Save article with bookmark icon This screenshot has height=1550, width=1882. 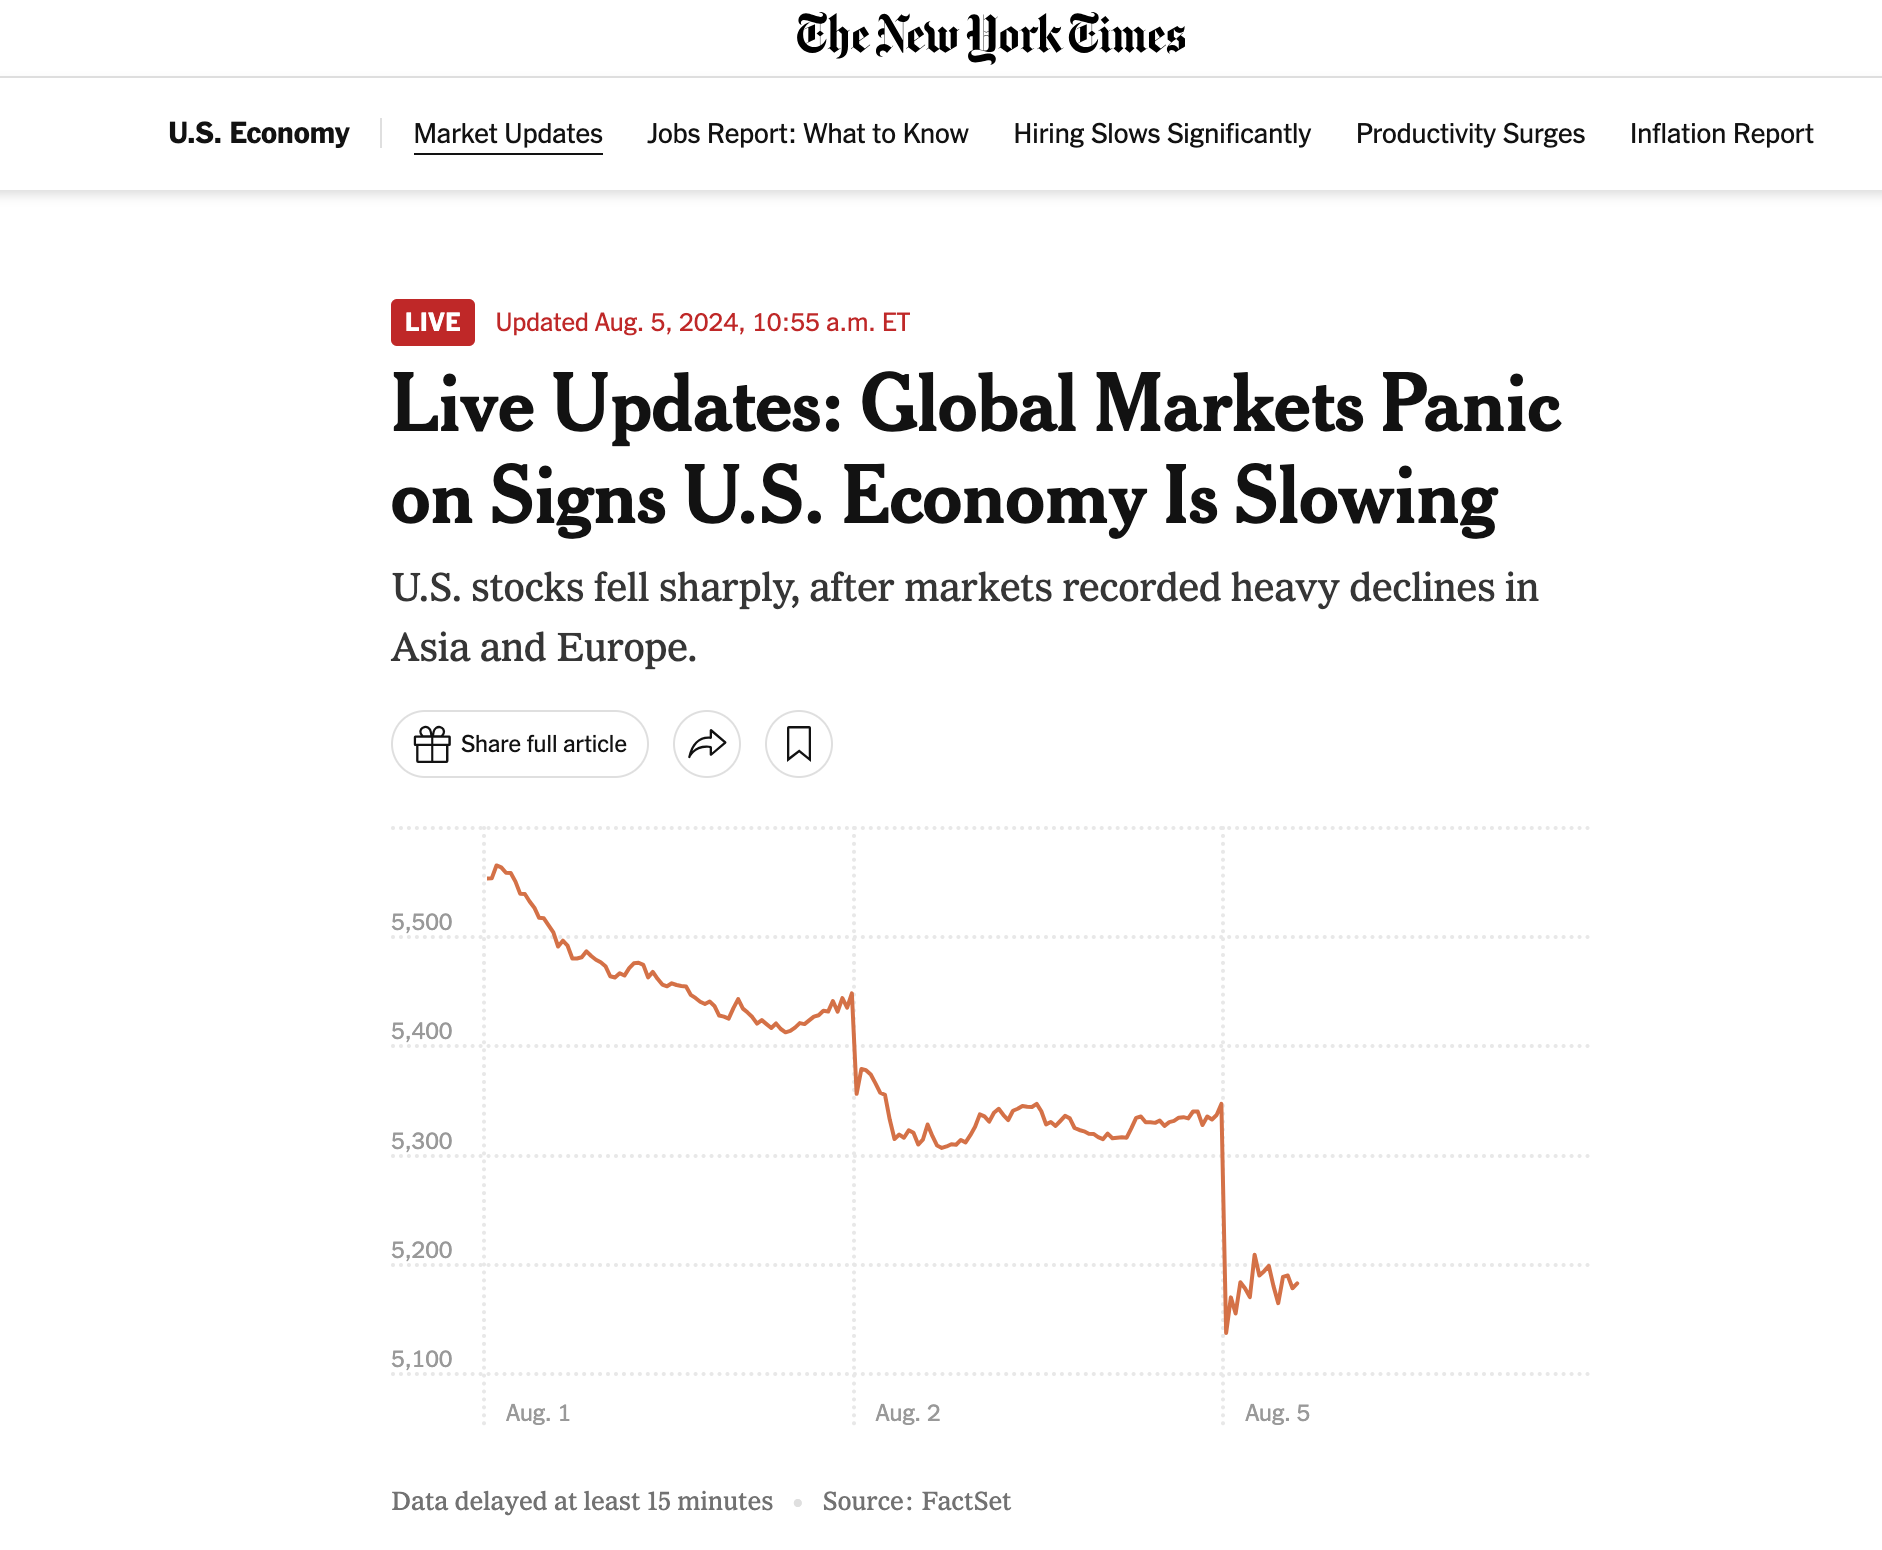pos(799,744)
